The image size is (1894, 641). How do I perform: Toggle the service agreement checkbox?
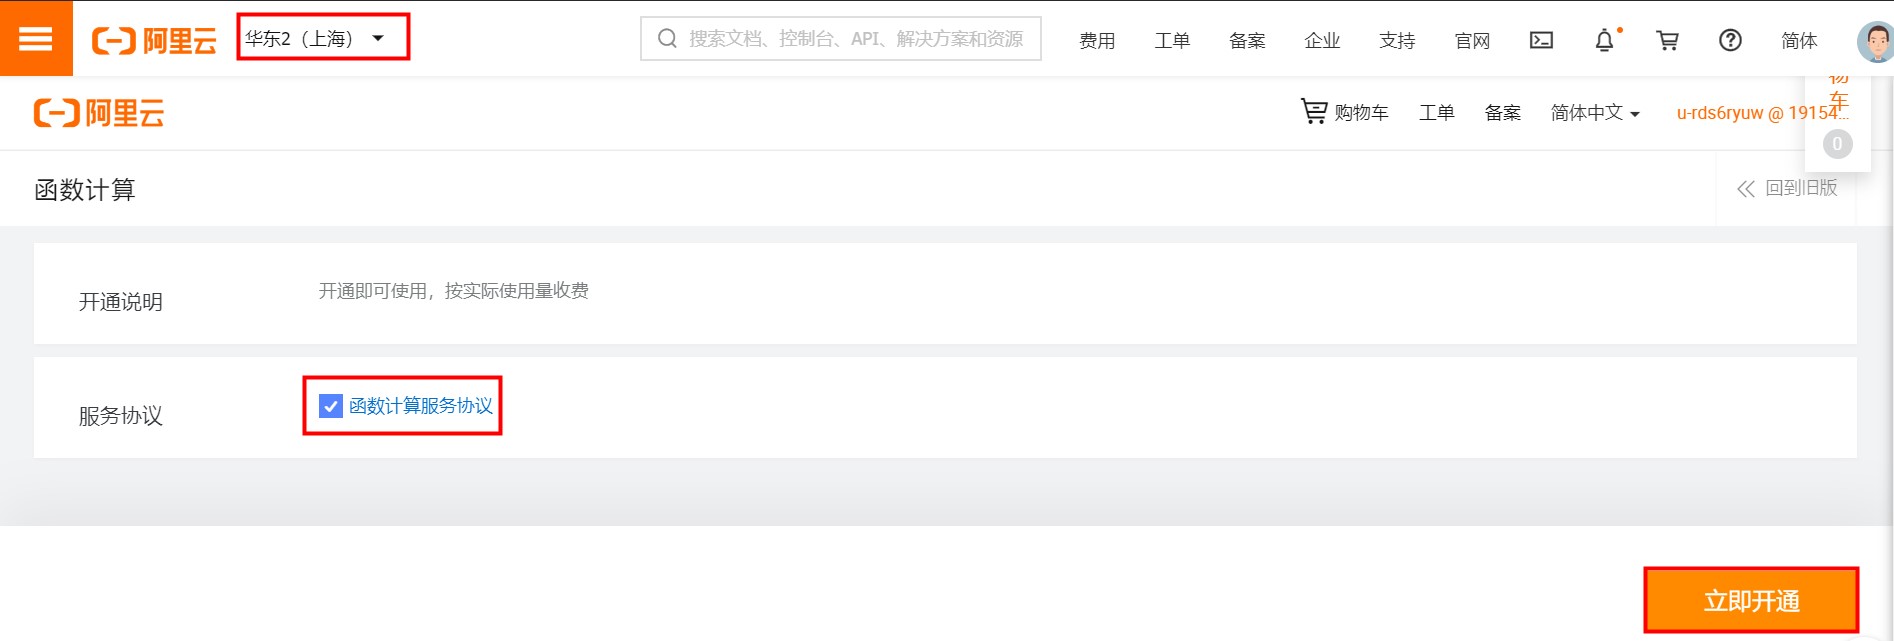click(331, 406)
